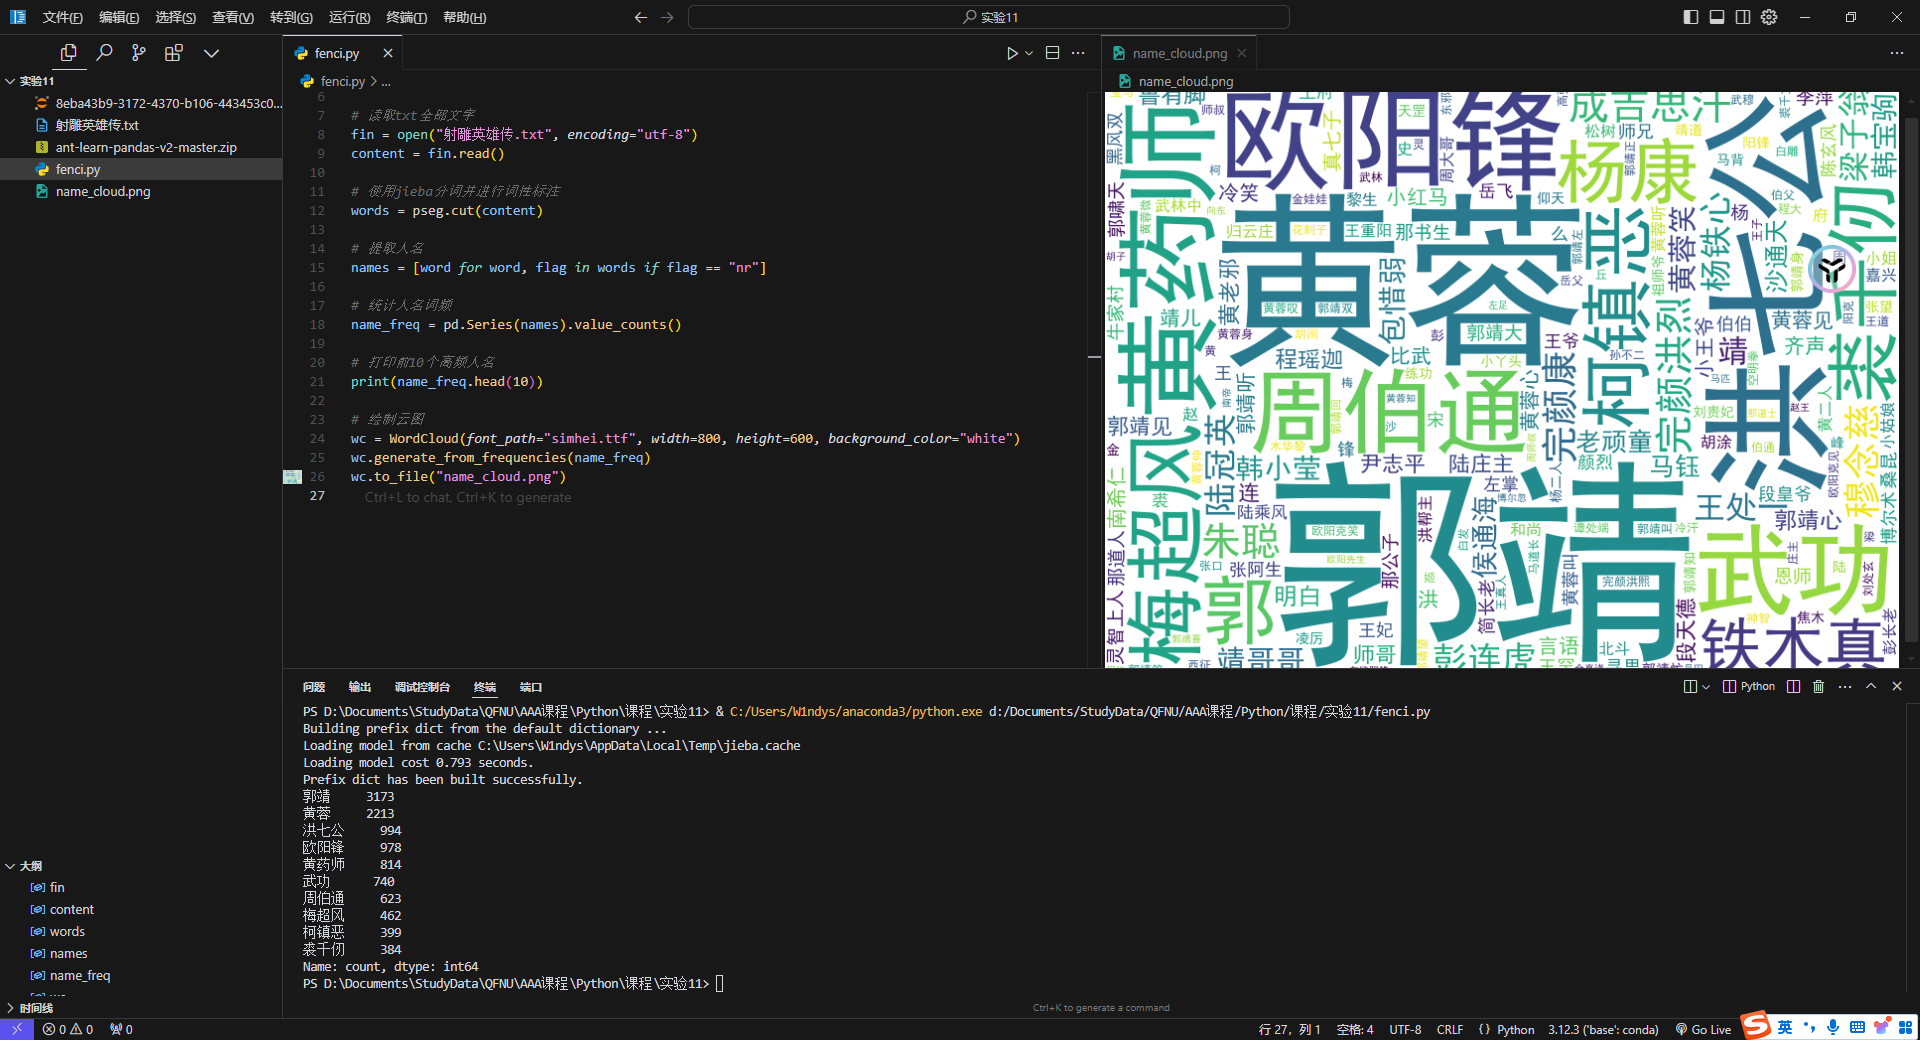Split the fenci.py editor
Viewport: 1920px width, 1040px height.
pos(1052,53)
